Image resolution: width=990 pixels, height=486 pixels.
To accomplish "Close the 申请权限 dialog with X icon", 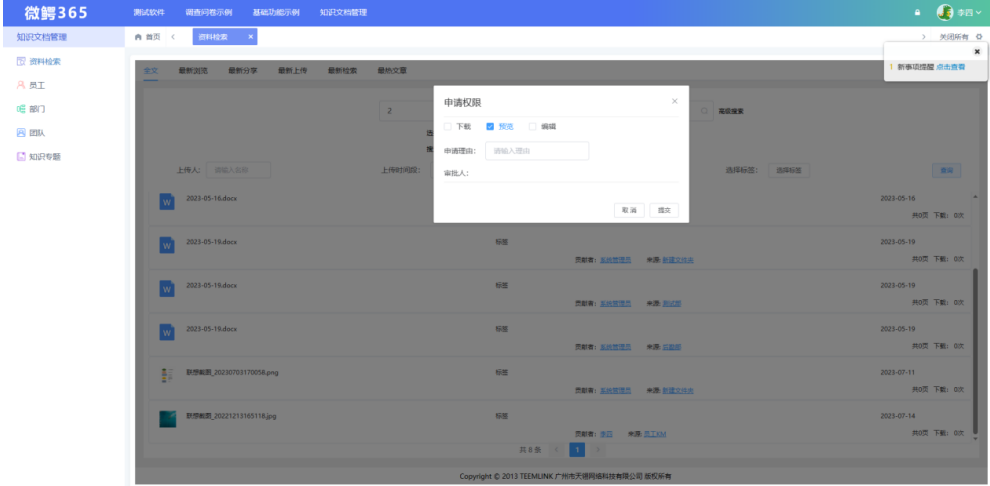I will pos(674,102).
